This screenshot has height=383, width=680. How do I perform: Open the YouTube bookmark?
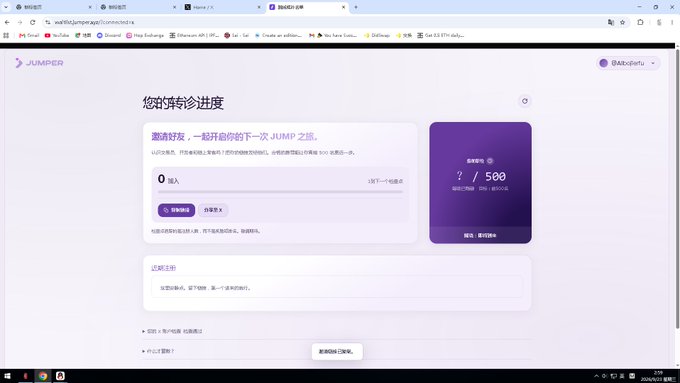[x=57, y=36]
